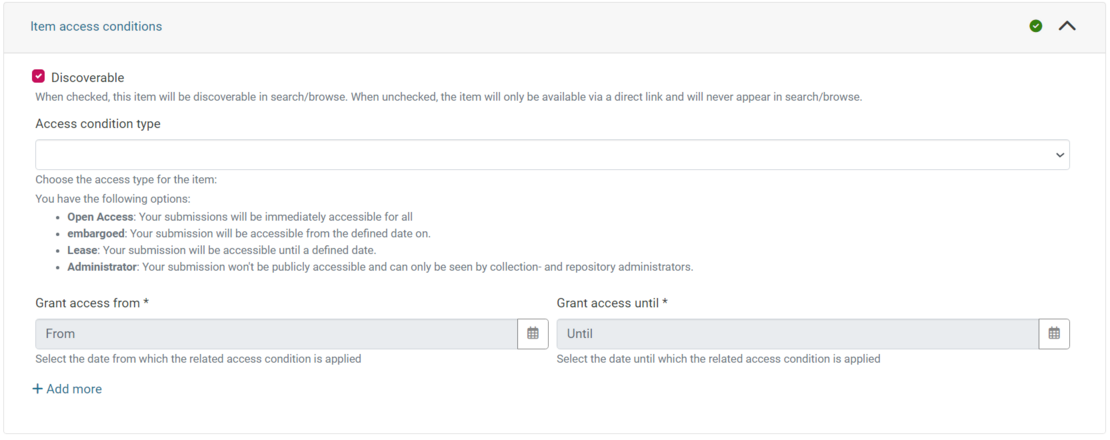
Task: Collapse the Item access conditions section
Action: [1067, 26]
